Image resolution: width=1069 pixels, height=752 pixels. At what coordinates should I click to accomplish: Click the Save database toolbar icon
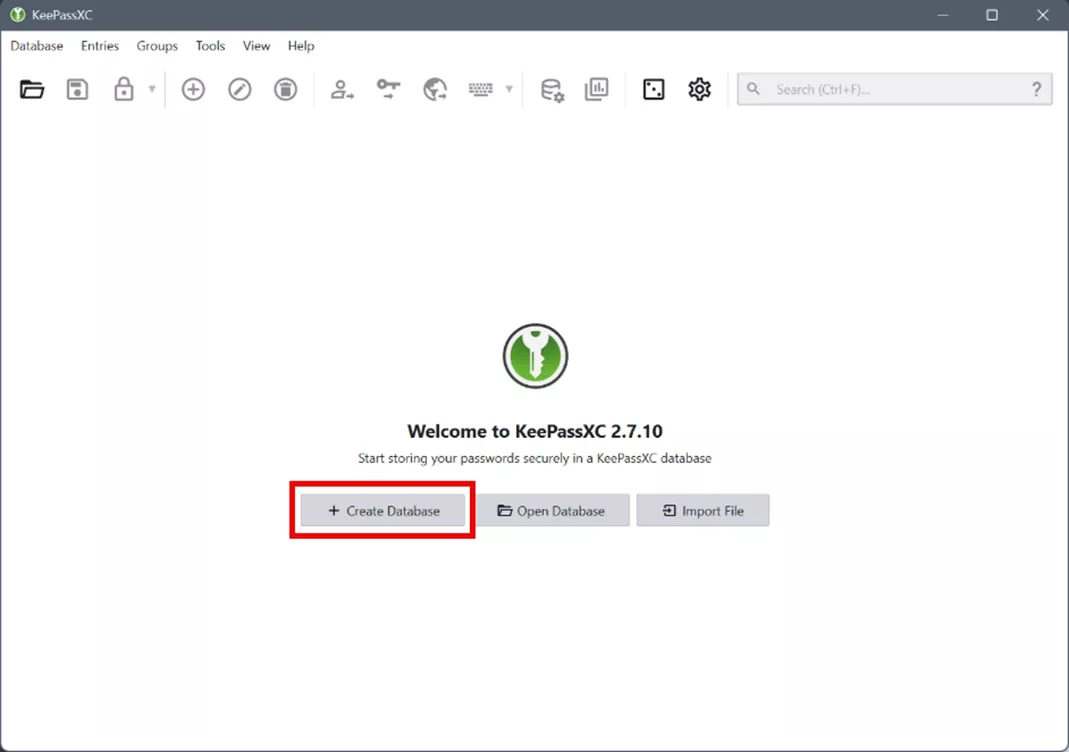(77, 89)
